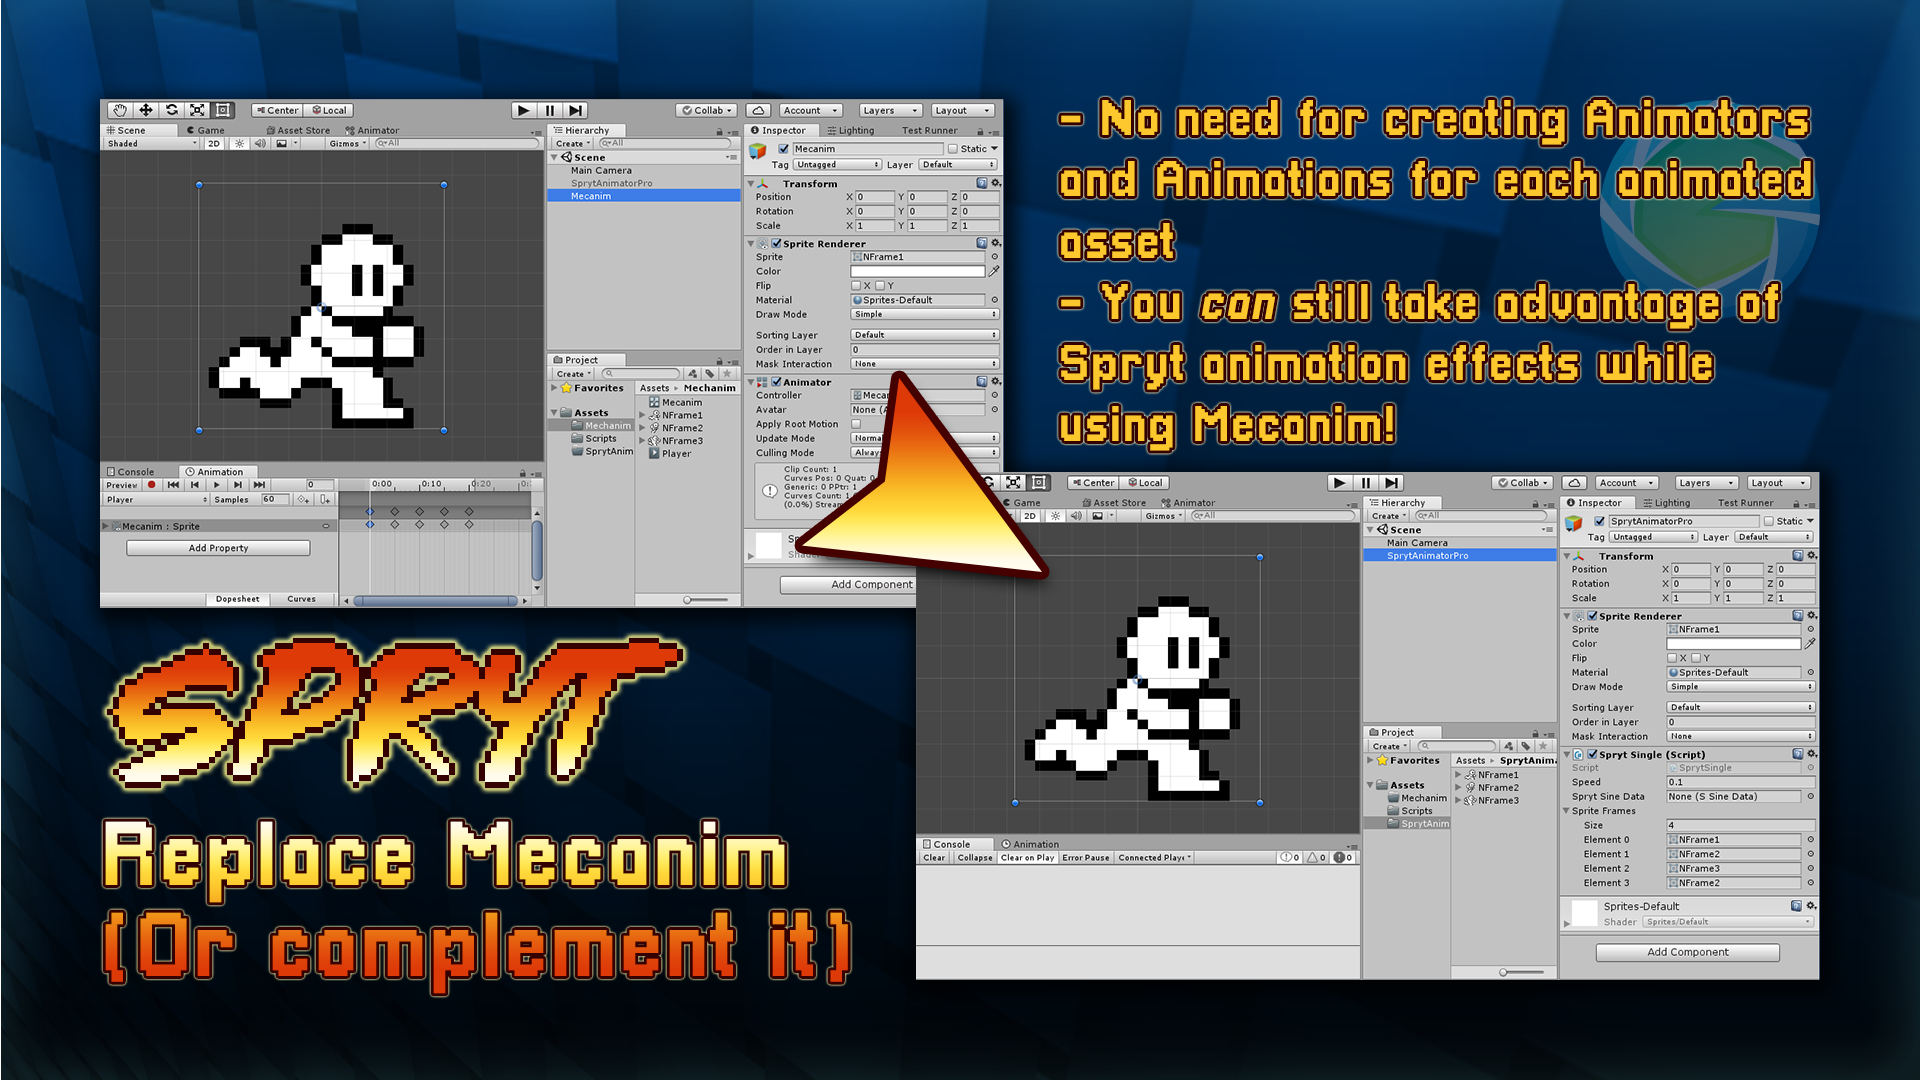
Task: Click the Pause button in lower Spryt editor
Action: [1366, 483]
